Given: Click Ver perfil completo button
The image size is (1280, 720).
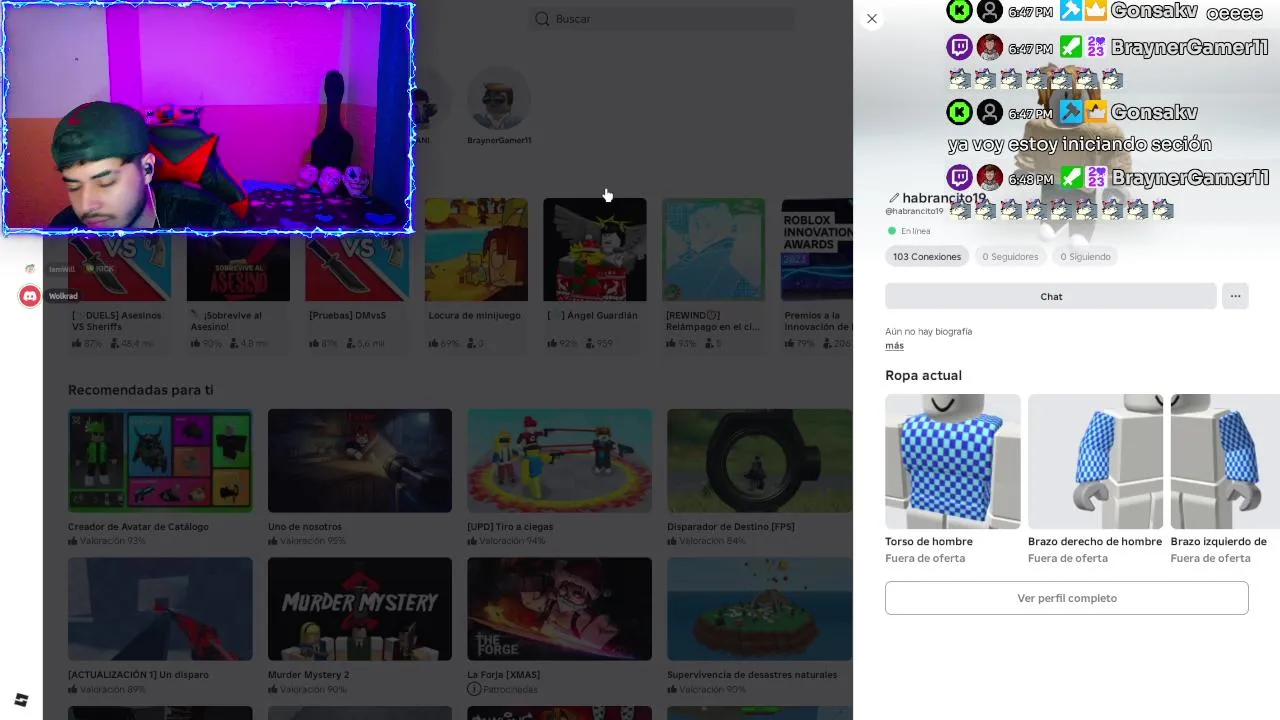Looking at the screenshot, I should 1067,598.
